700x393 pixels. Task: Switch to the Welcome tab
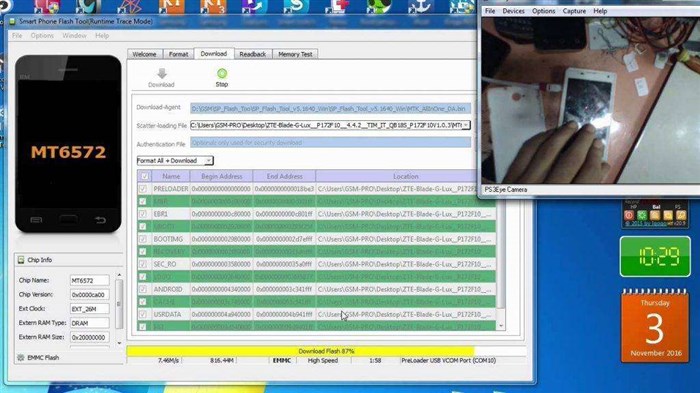click(145, 54)
